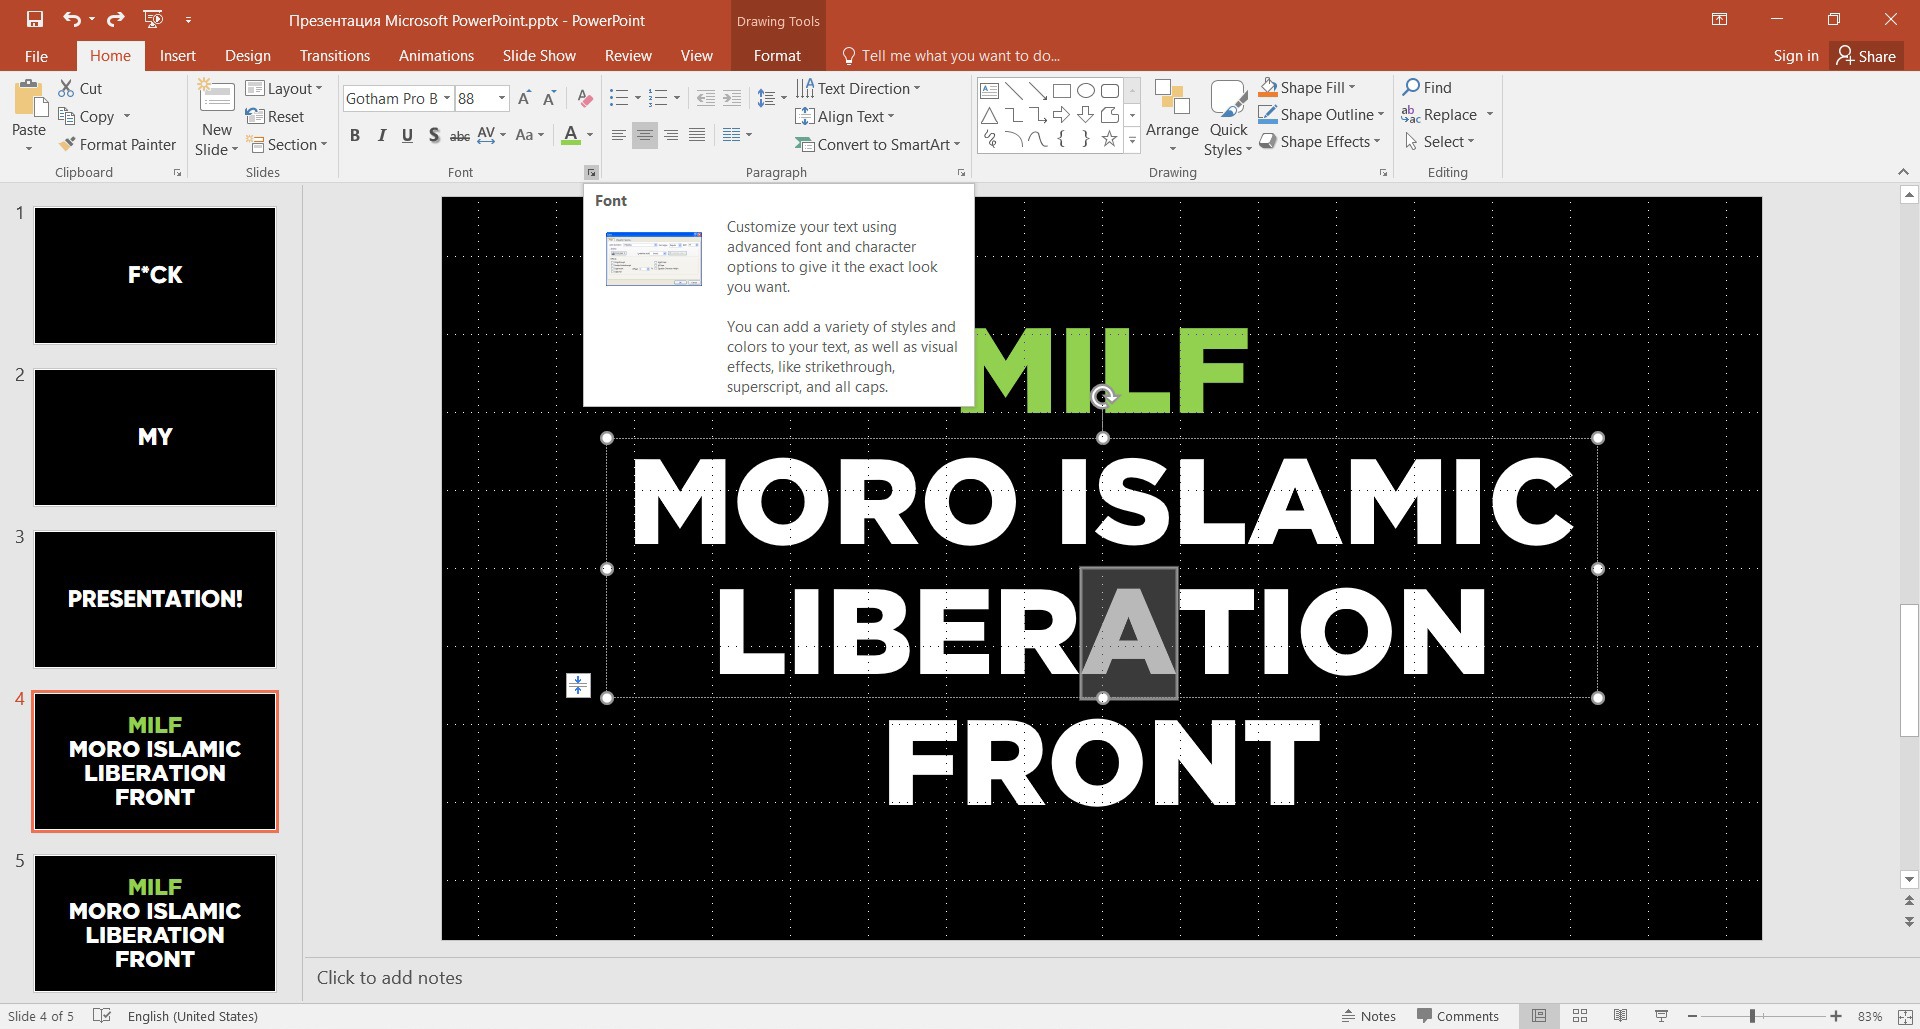Run spell check from the status bar icon
Image resolution: width=1920 pixels, height=1029 pixels.
tap(102, 1016)
